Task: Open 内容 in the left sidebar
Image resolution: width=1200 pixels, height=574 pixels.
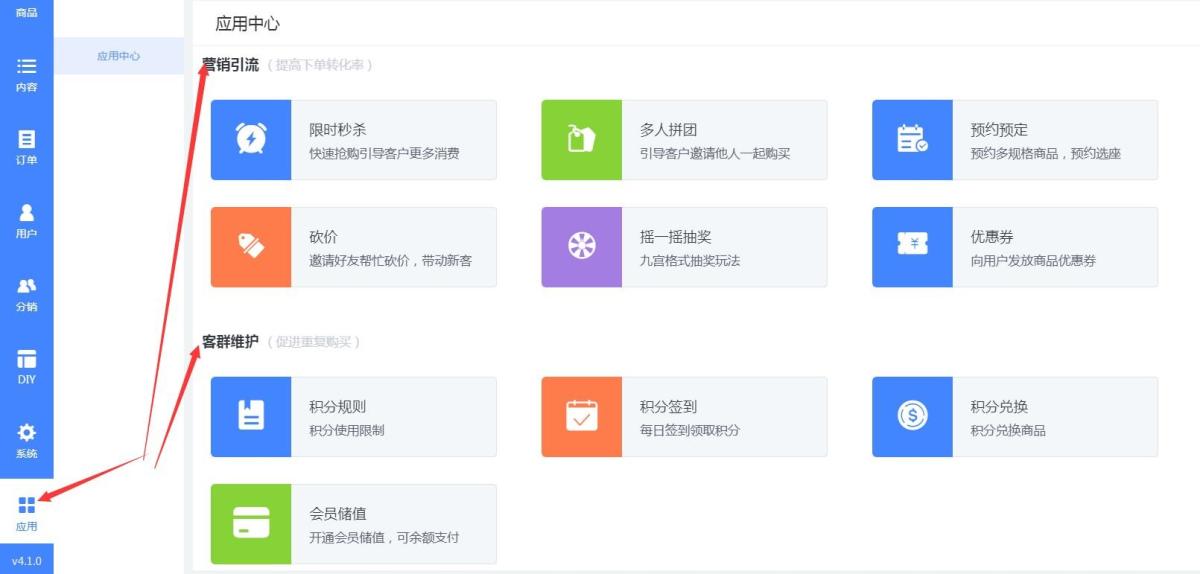Action: click(27, 75)
